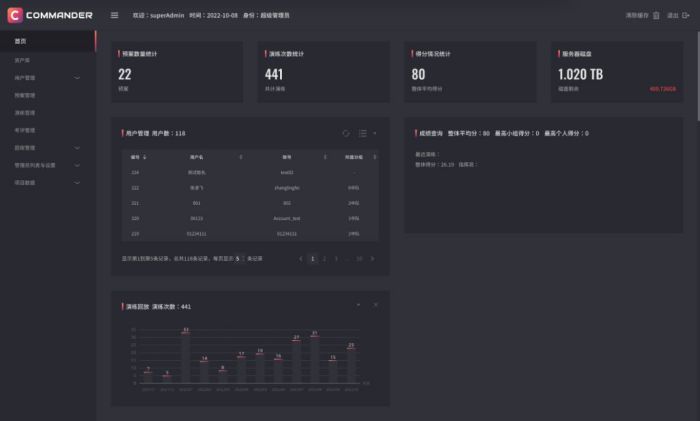Screen dimensions: 700x421
Task: Jump to last page 16 in pagination
Action: [x=359, y=258]
